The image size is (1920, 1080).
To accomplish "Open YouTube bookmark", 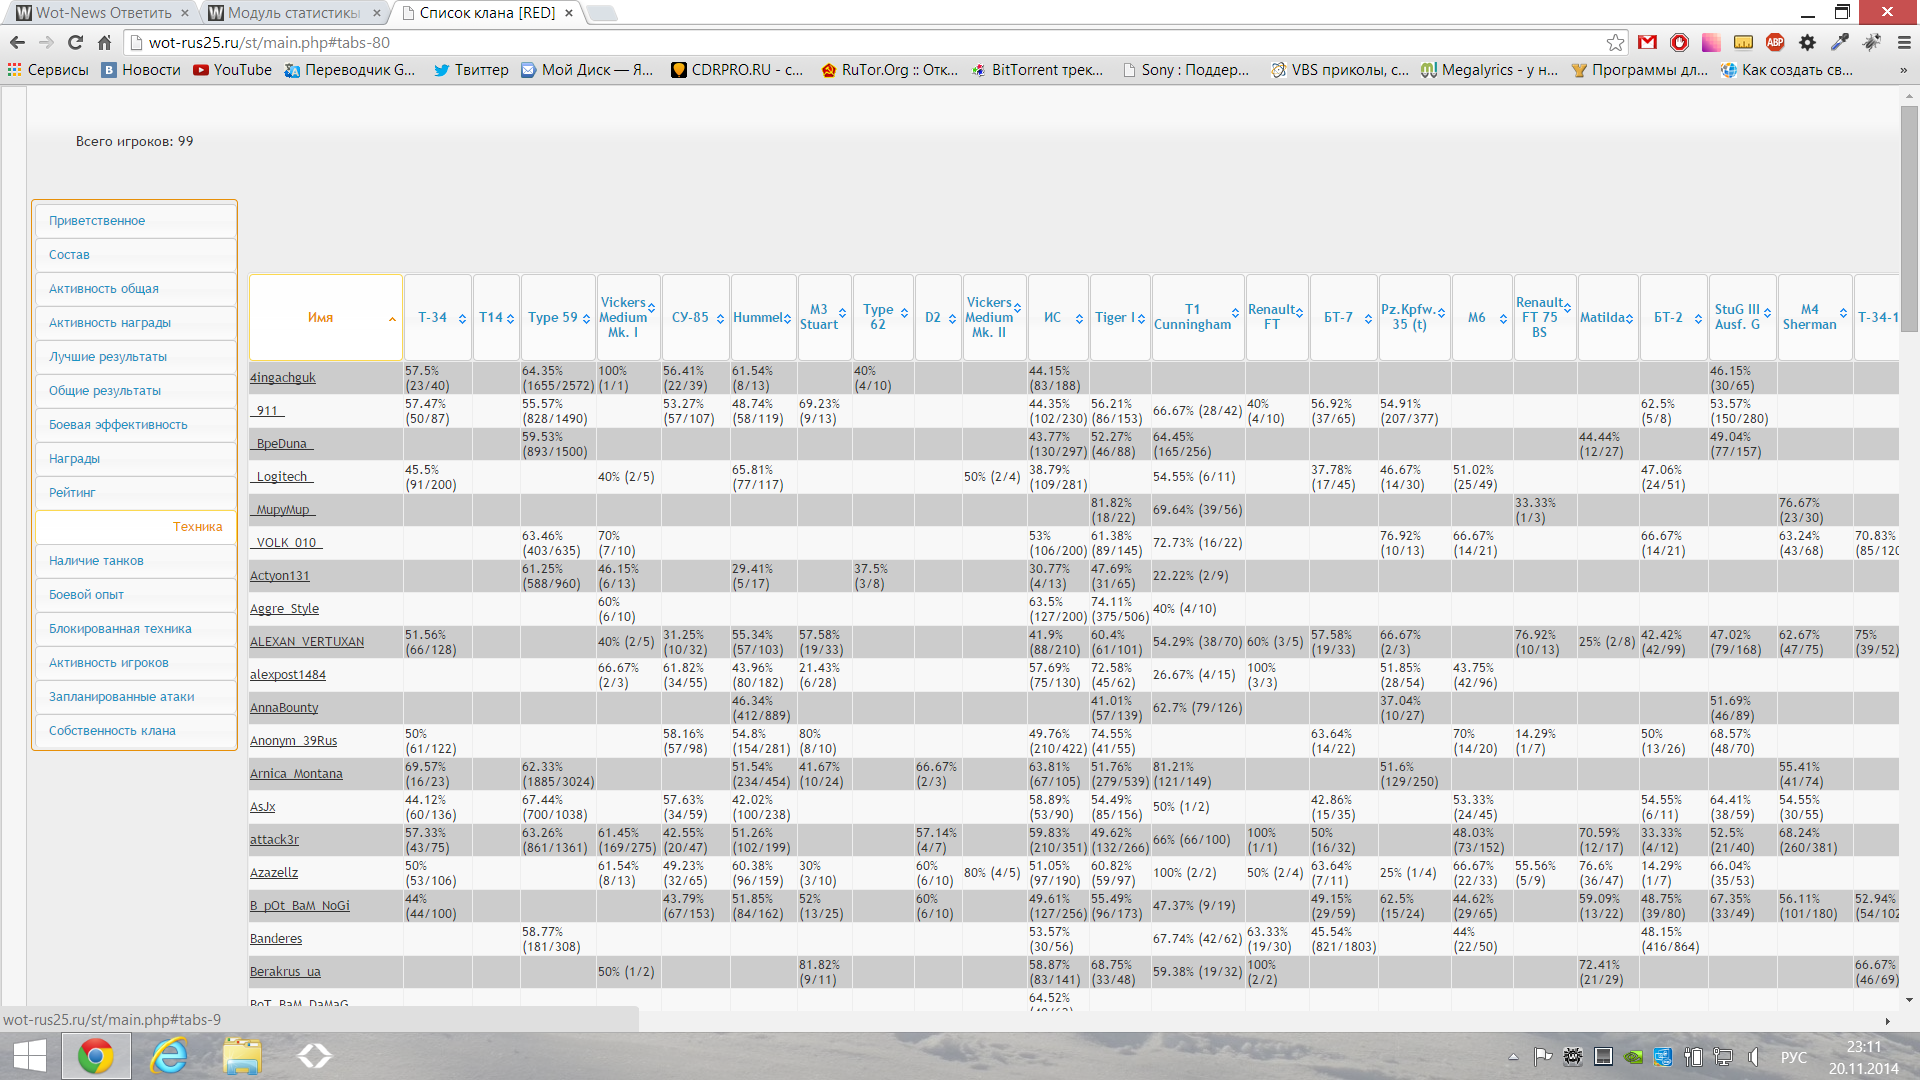I will (x=232, y=70).
